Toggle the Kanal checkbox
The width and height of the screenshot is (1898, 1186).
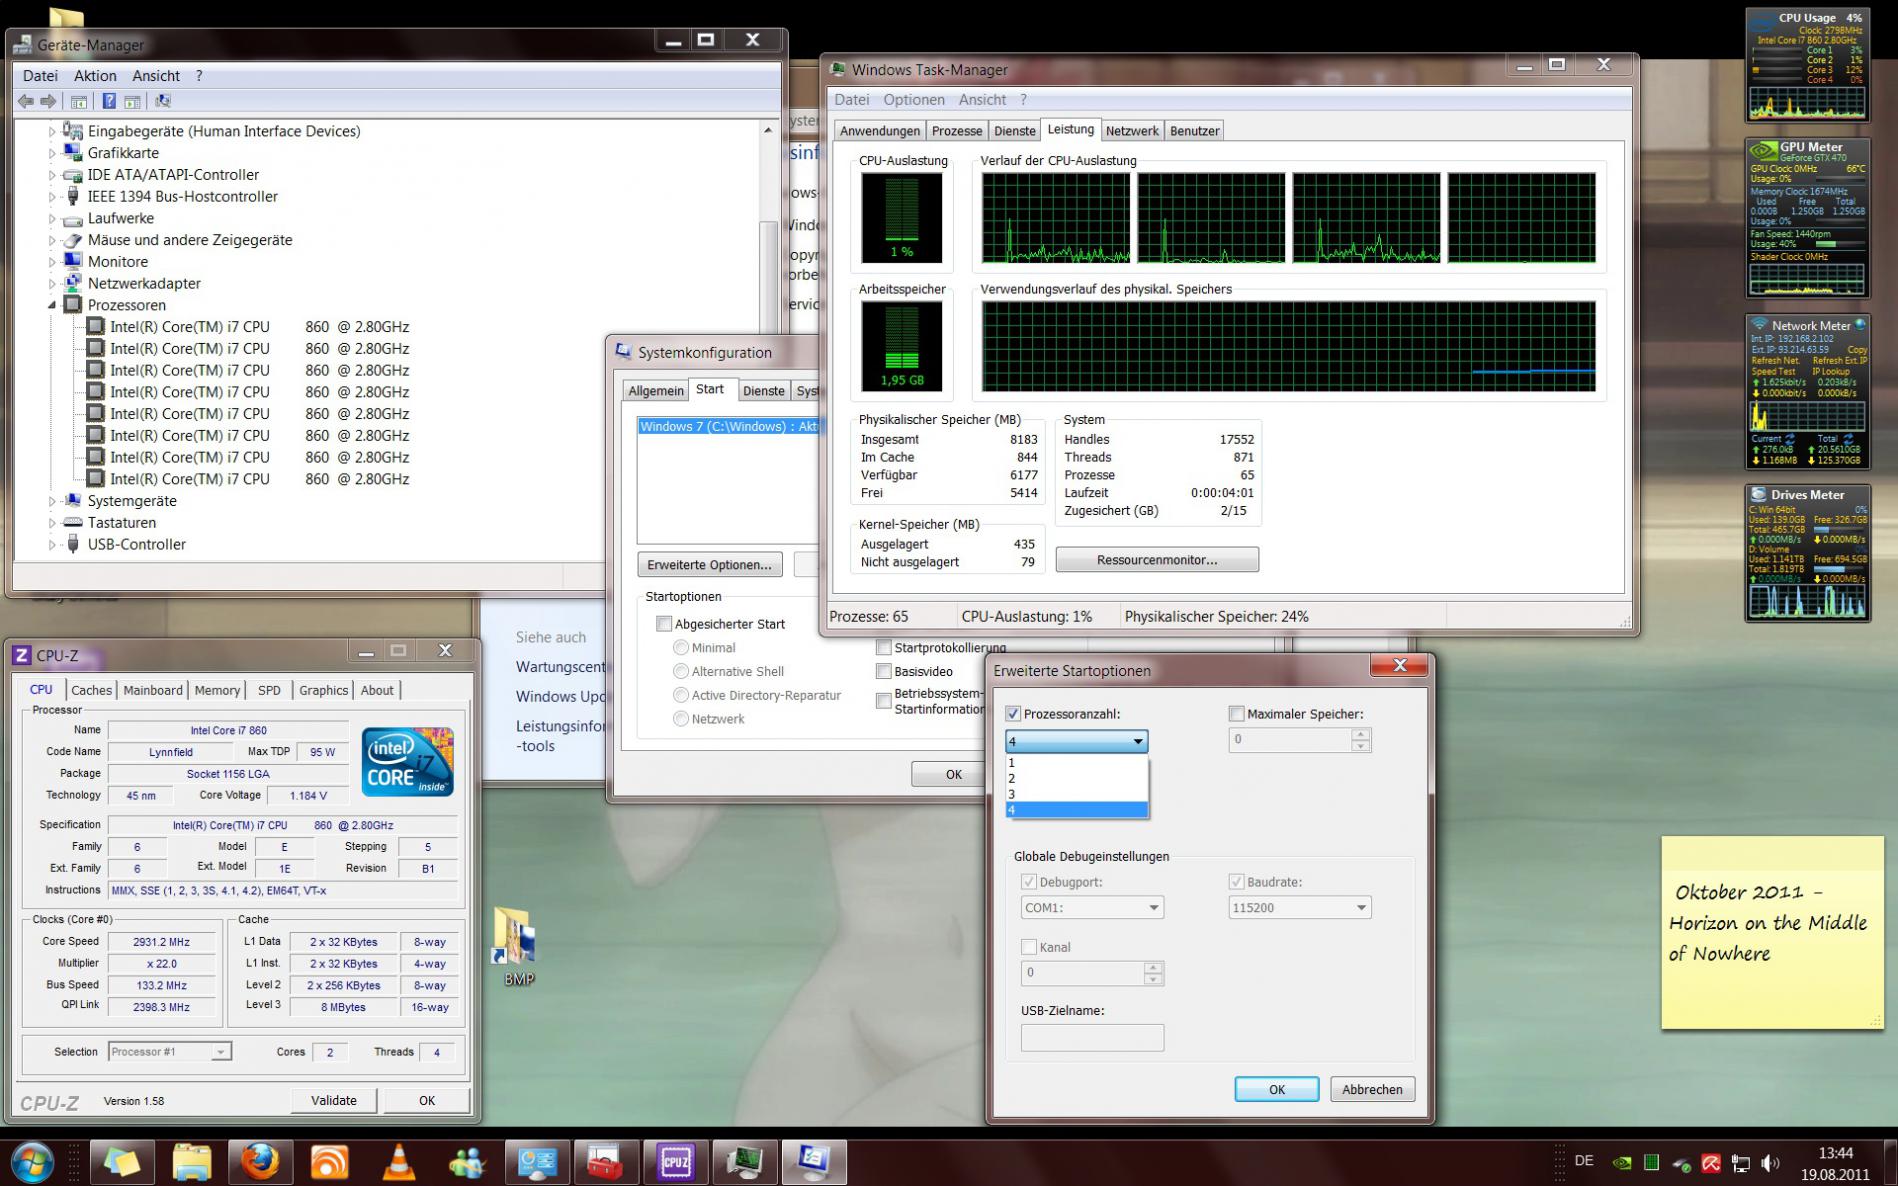coord(1029,947)
